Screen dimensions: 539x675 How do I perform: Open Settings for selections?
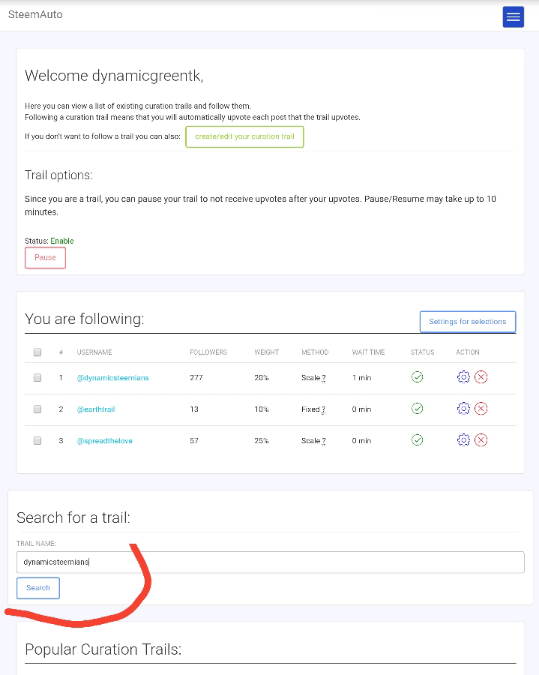coord(468,322)
